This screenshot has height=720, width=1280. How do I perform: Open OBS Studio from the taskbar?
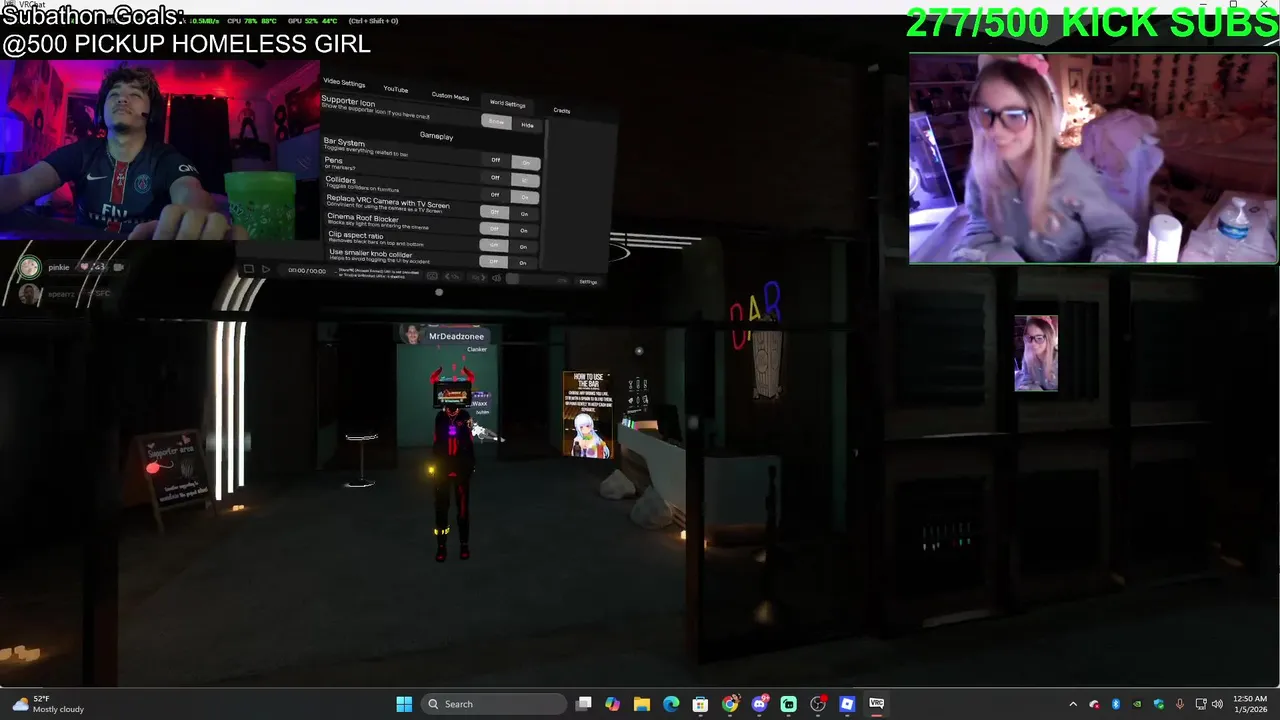pyautogui.click(x=818, y=704)
